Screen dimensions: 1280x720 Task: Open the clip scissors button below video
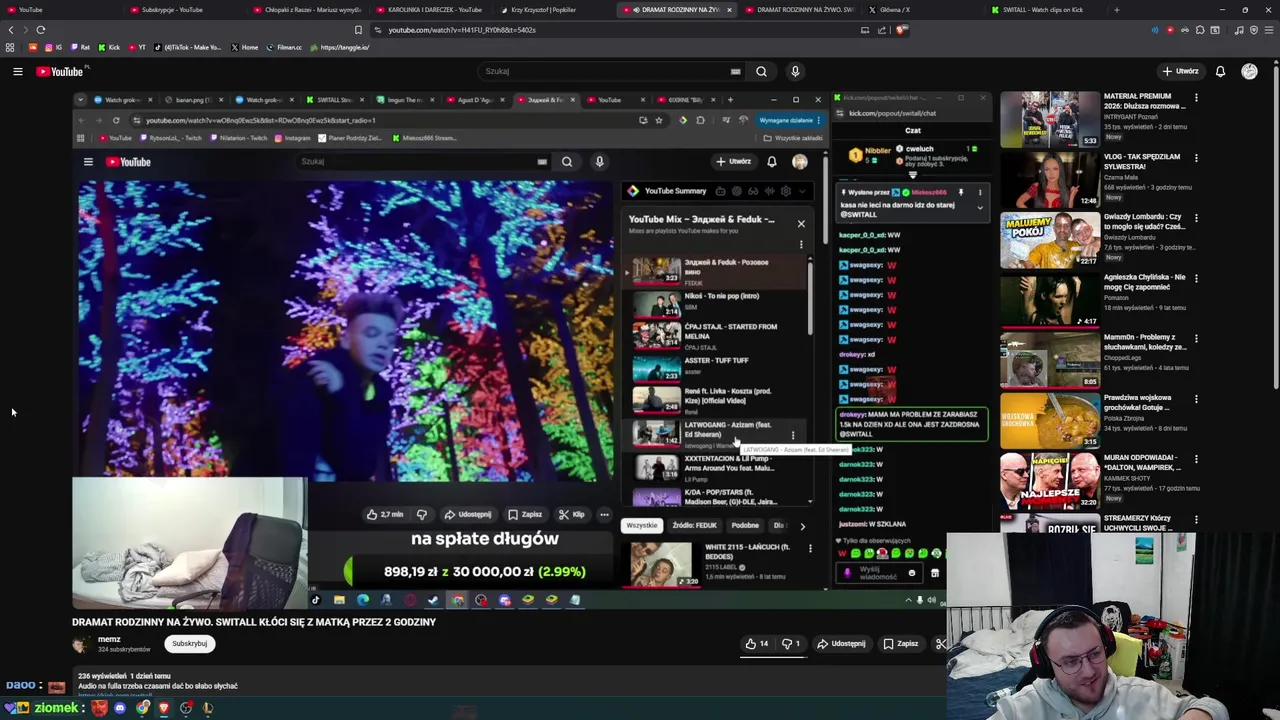(x=940, y=644)
